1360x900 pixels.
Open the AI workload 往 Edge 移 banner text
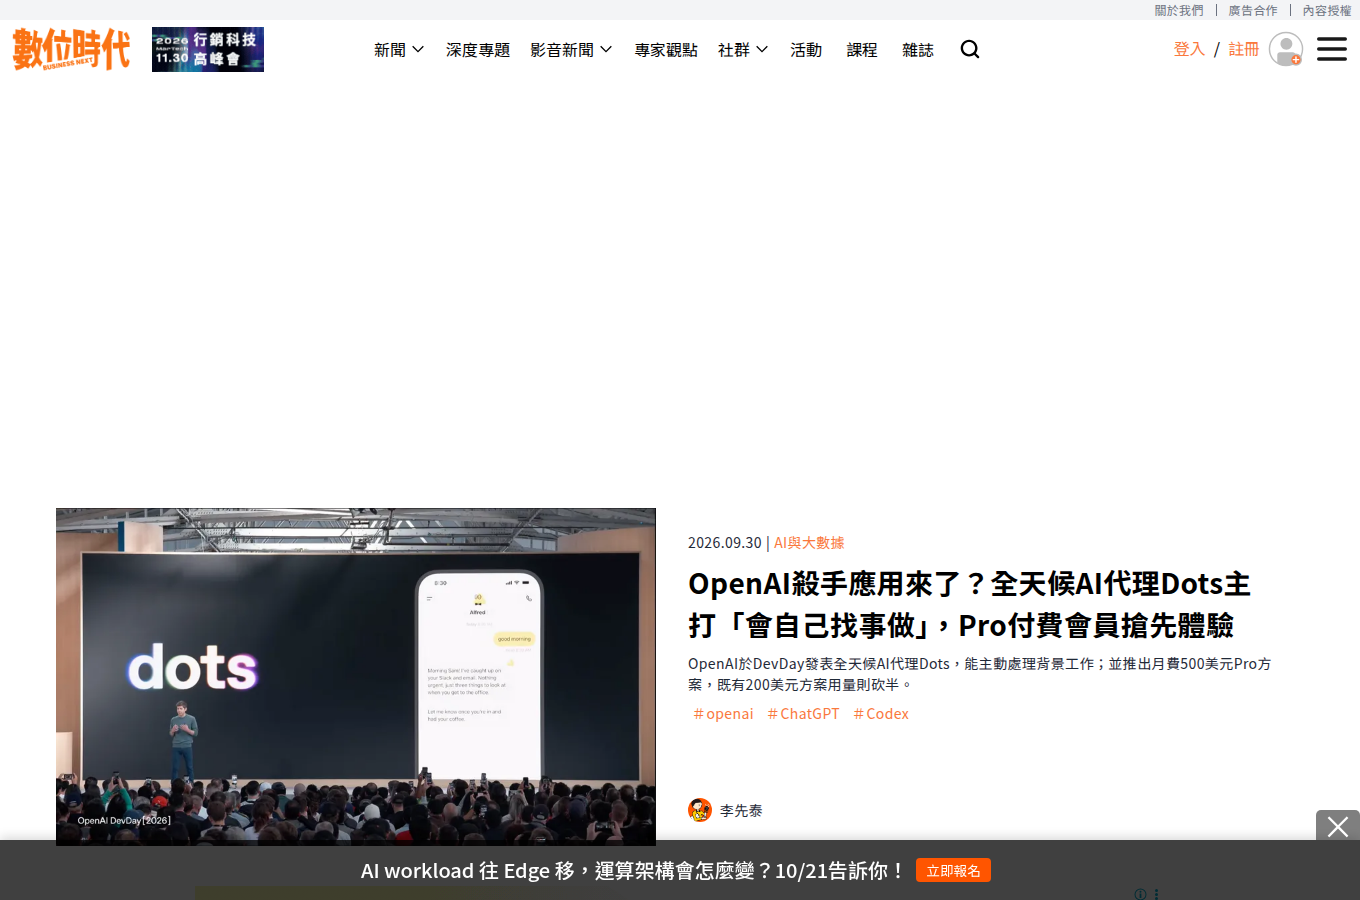point(632,871)
